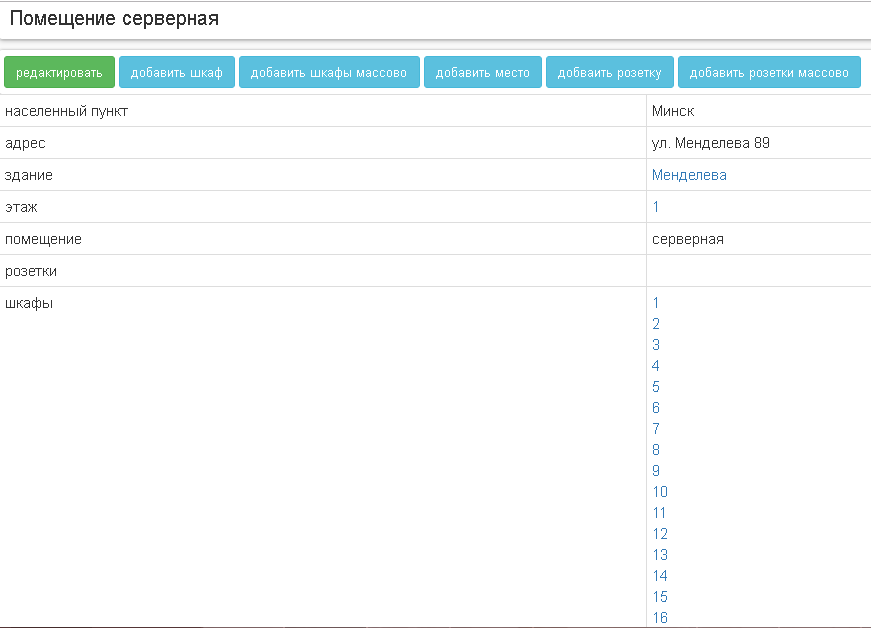Click the шкафы label
The height and width of the screenshot is (628, 871).
coord(29,303)
